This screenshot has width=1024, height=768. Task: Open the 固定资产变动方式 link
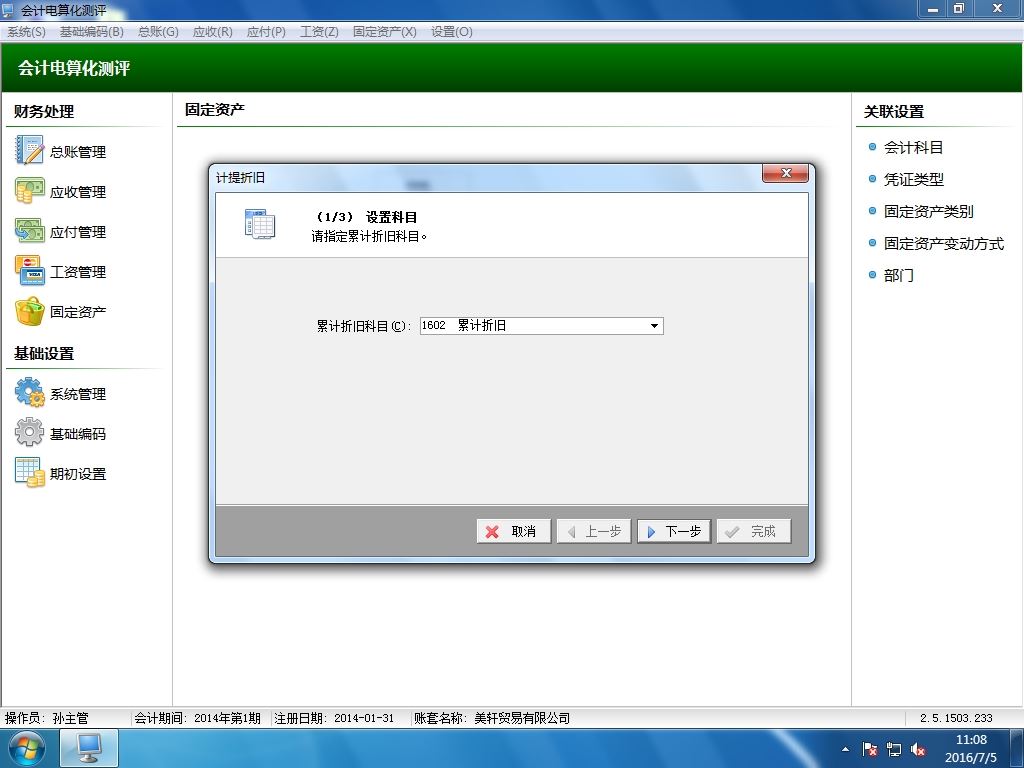944,244
